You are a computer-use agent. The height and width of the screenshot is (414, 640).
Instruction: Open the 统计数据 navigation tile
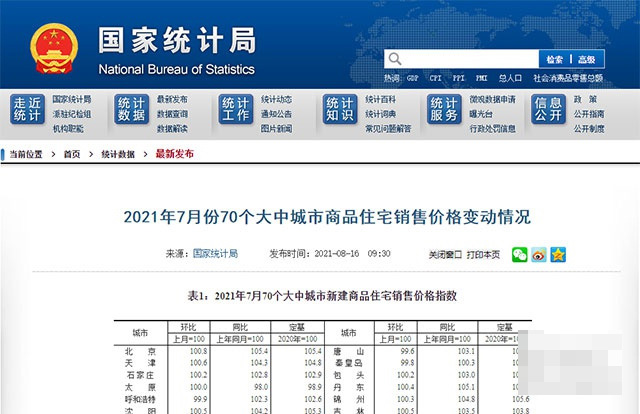click(131, 110)
